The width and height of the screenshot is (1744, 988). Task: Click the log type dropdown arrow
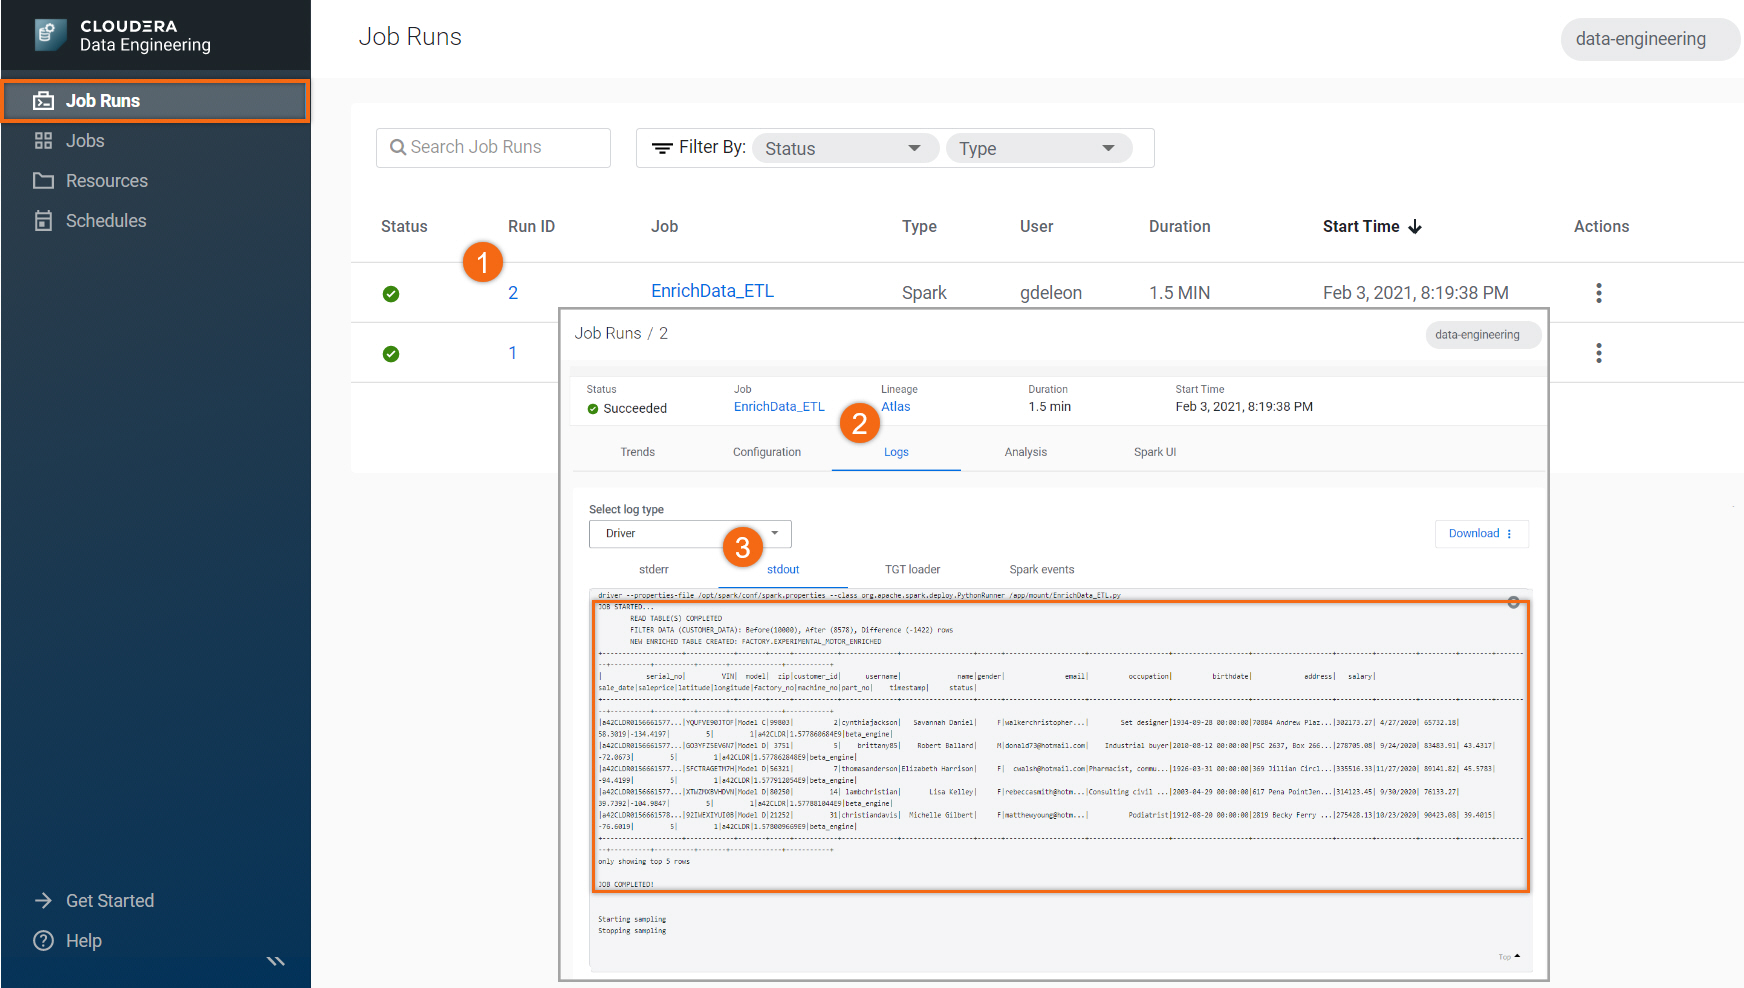point(775,533)
